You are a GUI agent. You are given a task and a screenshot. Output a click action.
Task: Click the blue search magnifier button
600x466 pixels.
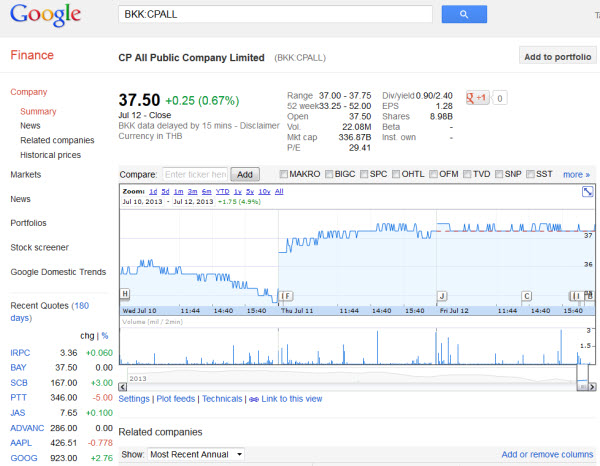coord(464,15)
